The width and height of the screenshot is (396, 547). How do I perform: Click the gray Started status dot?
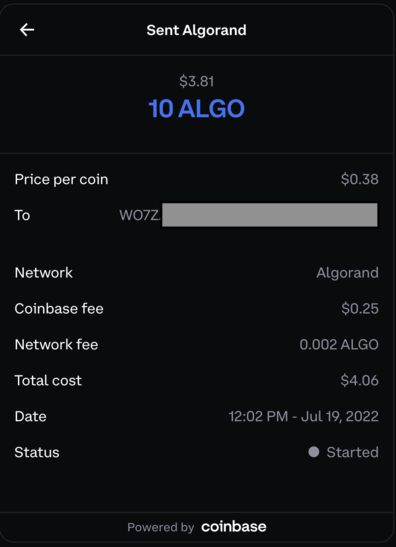point(314,452)
